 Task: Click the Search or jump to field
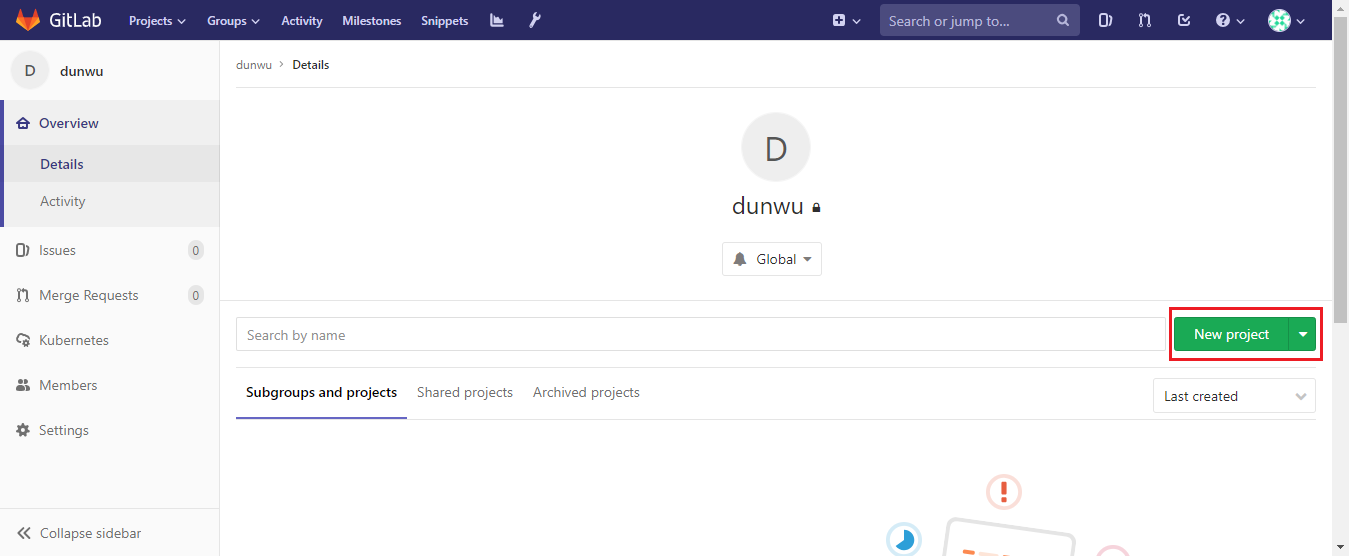pyautogui.click(x=979, y=20)
